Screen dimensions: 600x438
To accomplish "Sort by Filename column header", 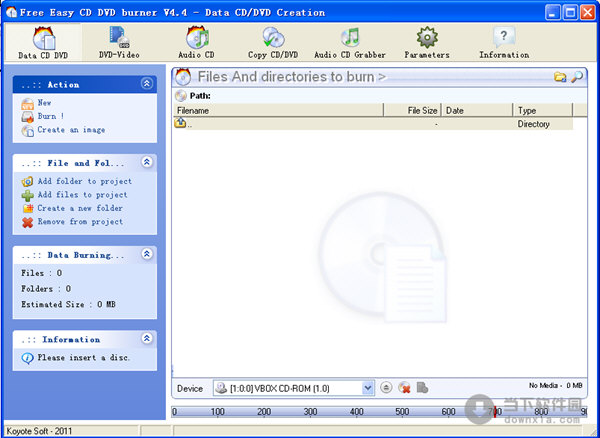I will coord(278,111).
